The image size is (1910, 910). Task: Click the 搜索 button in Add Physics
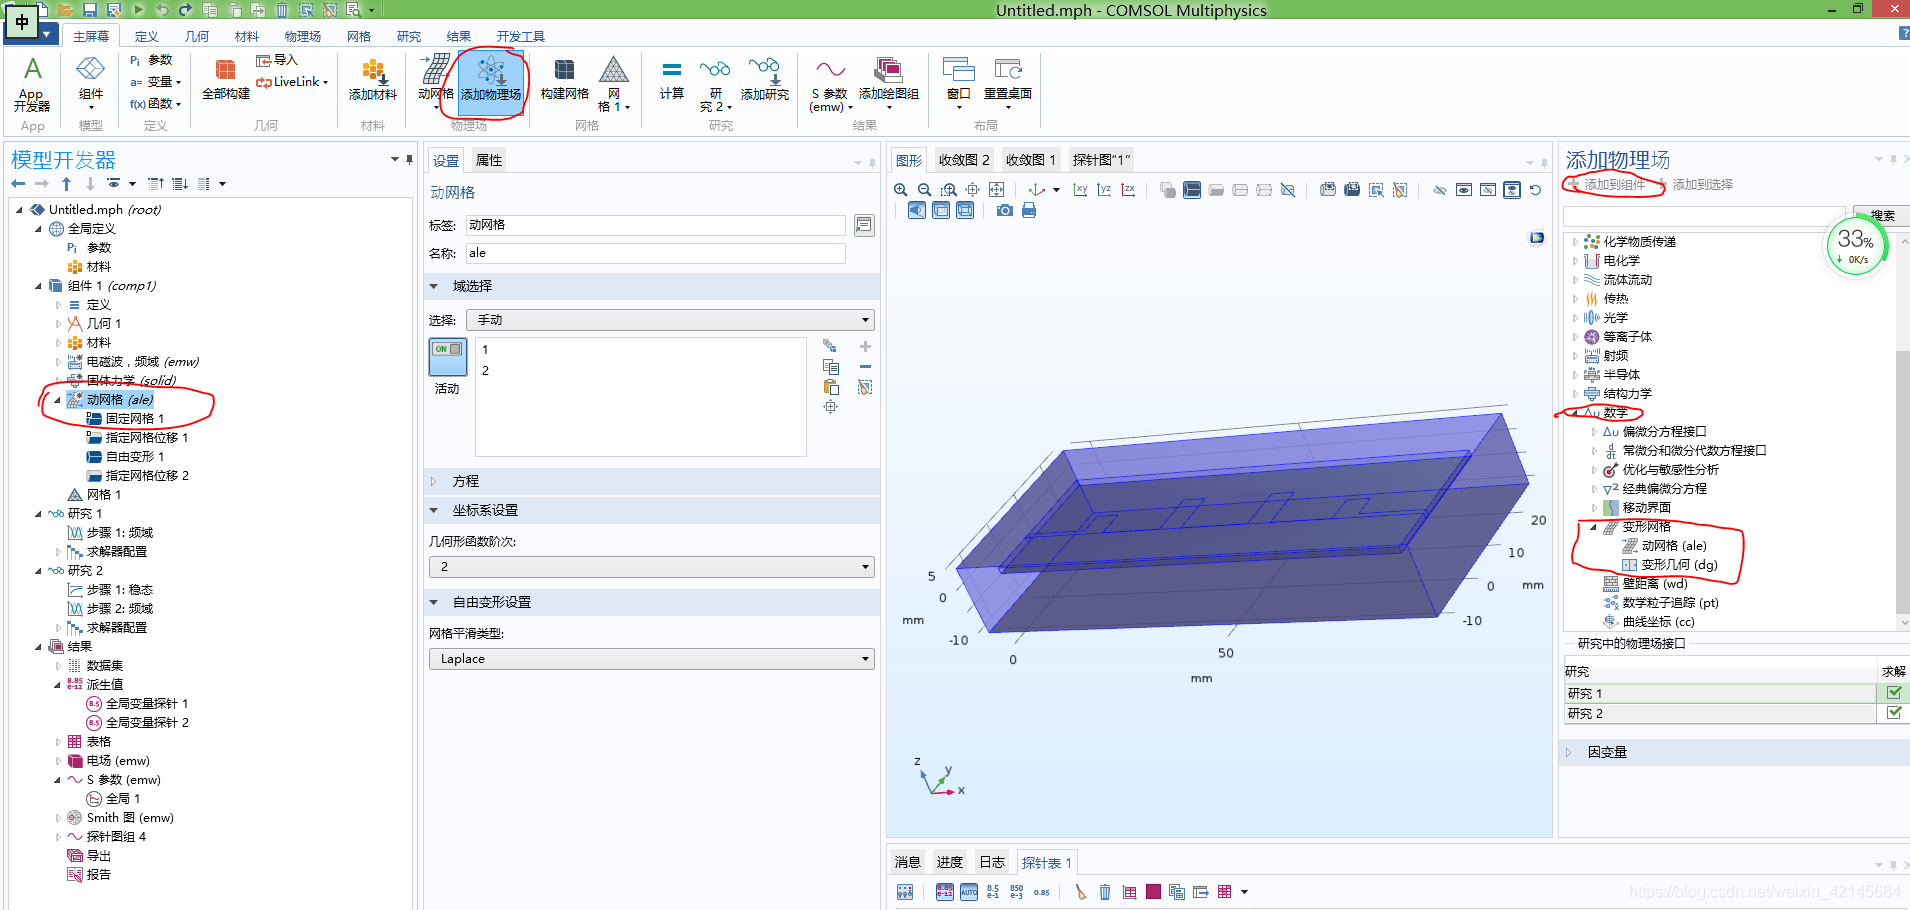coord(1881,215)
